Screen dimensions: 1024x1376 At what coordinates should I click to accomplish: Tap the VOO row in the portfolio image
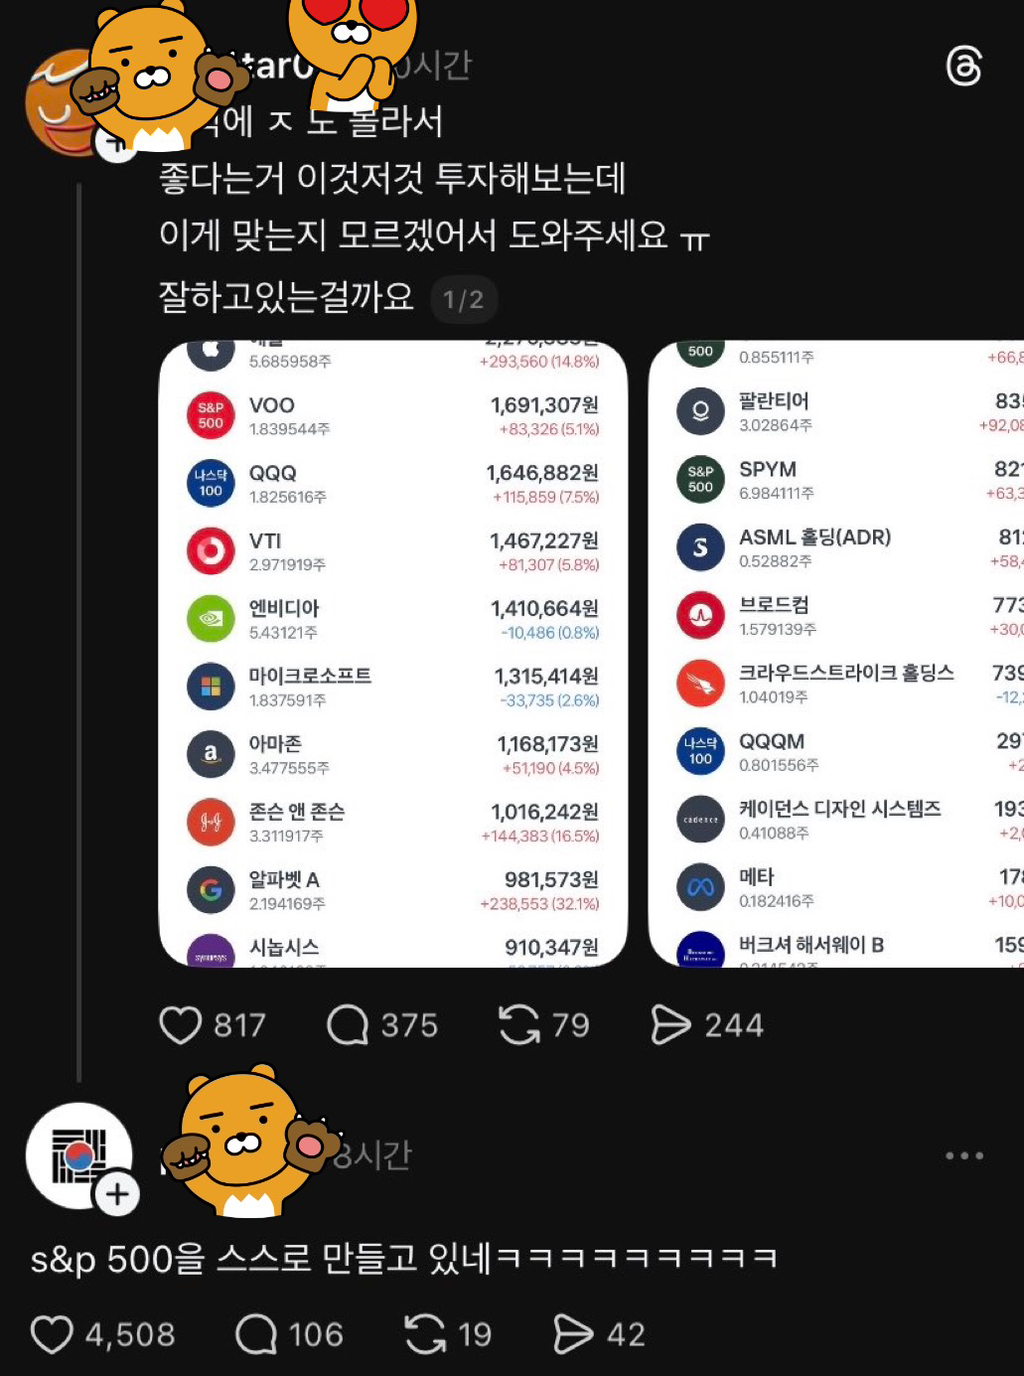tap(393, 415)
